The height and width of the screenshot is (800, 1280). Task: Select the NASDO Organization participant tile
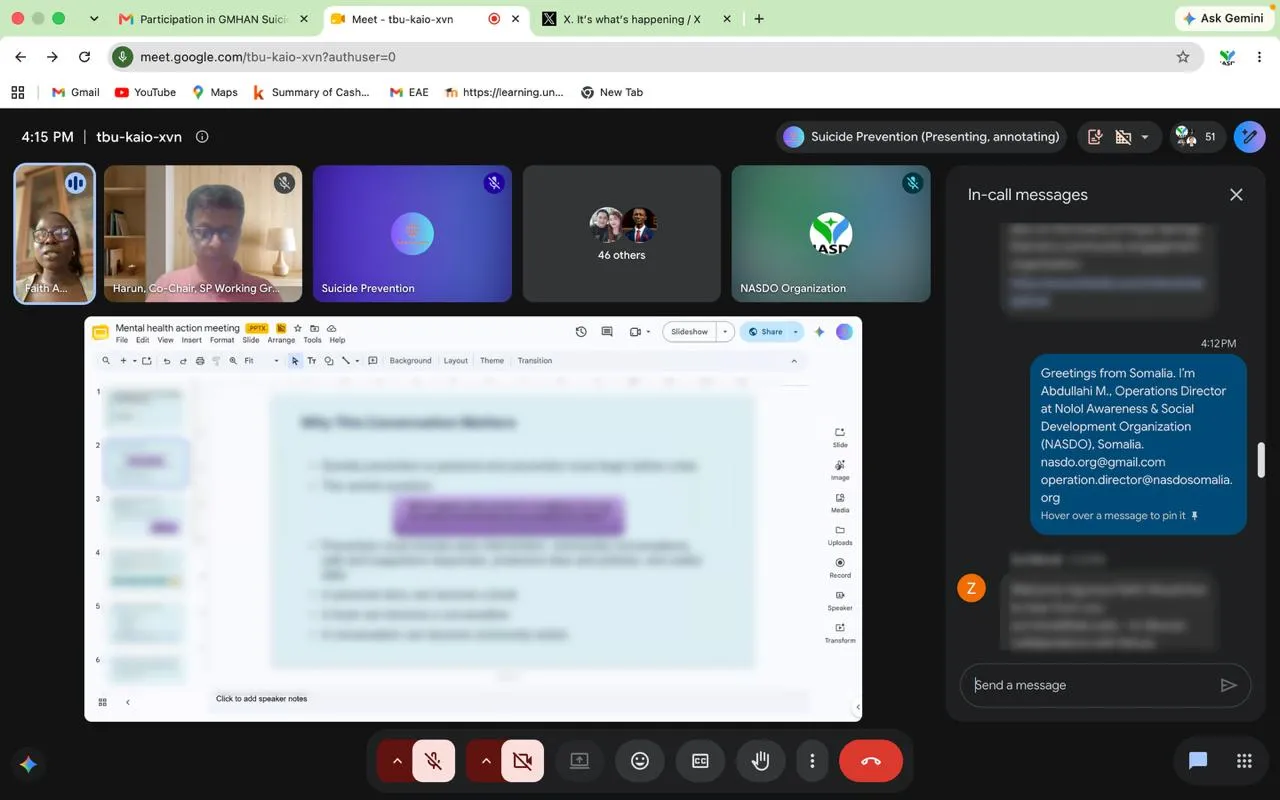click(x=831, y=234)
